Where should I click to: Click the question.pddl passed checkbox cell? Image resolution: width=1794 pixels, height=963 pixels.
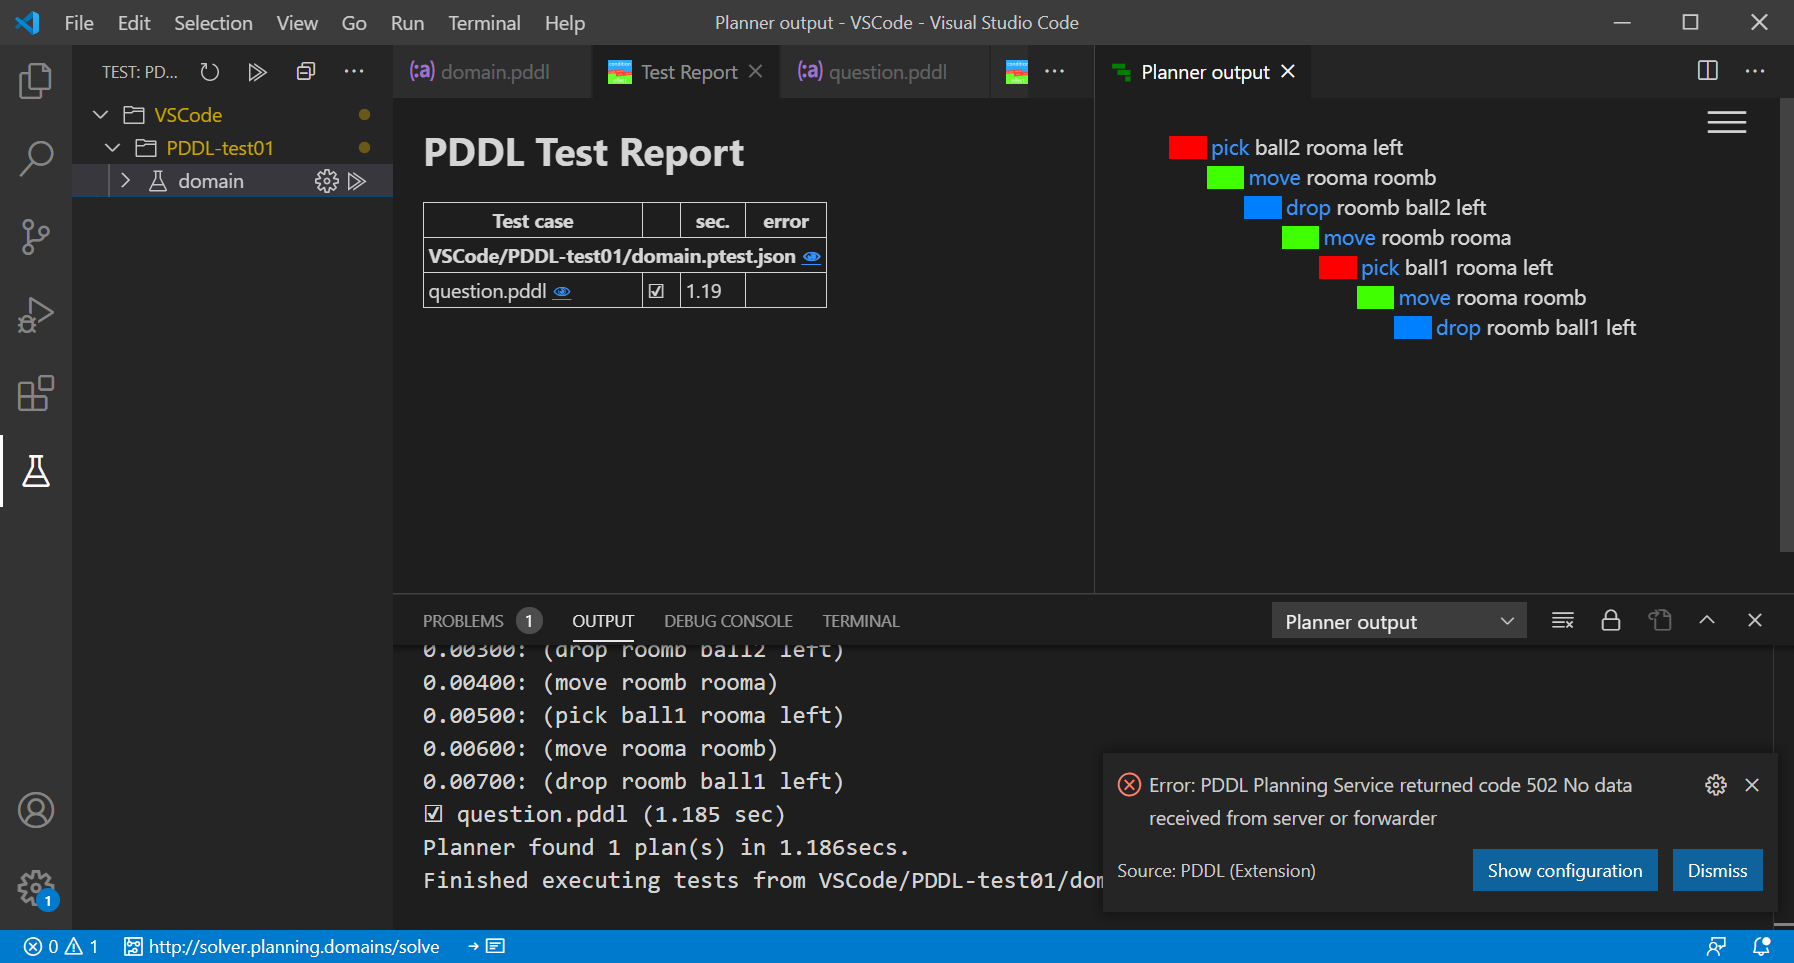(657, 291)
